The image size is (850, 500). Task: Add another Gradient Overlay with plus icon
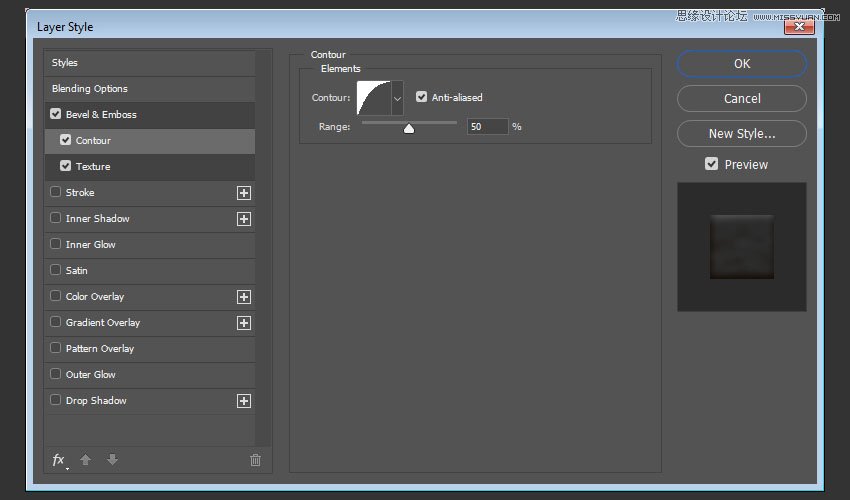(x=243, y=323)
